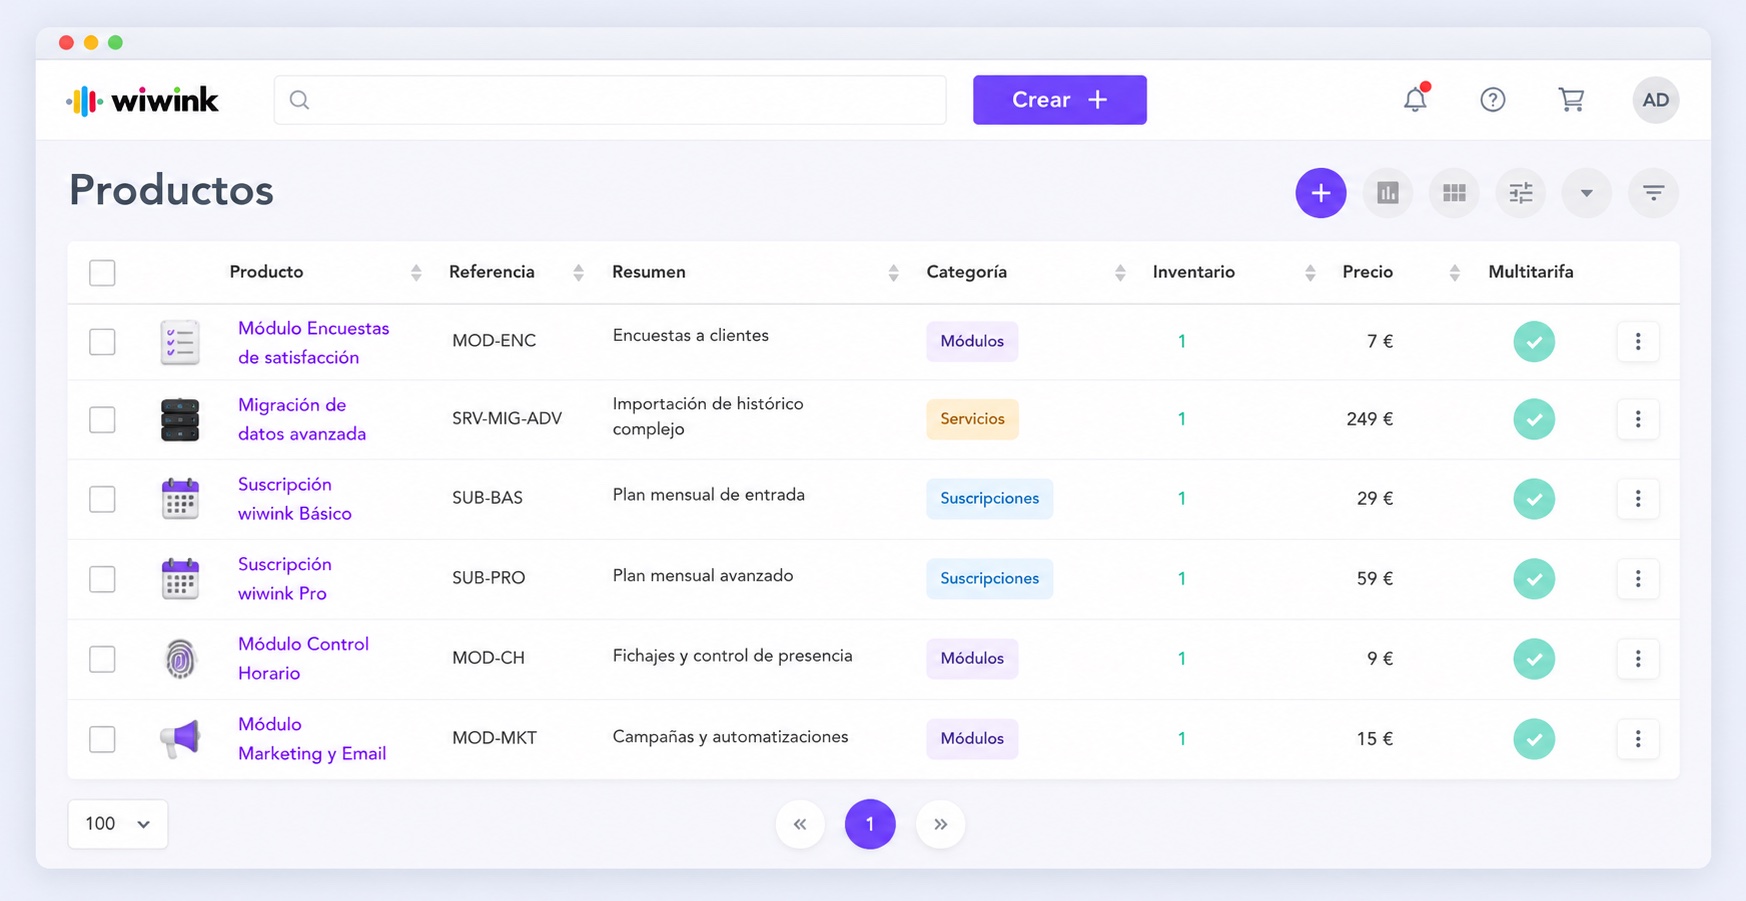Tick the select-all checkbox in table header
The height and width of the screenshot is (901, 1746).
pos(102,272)
